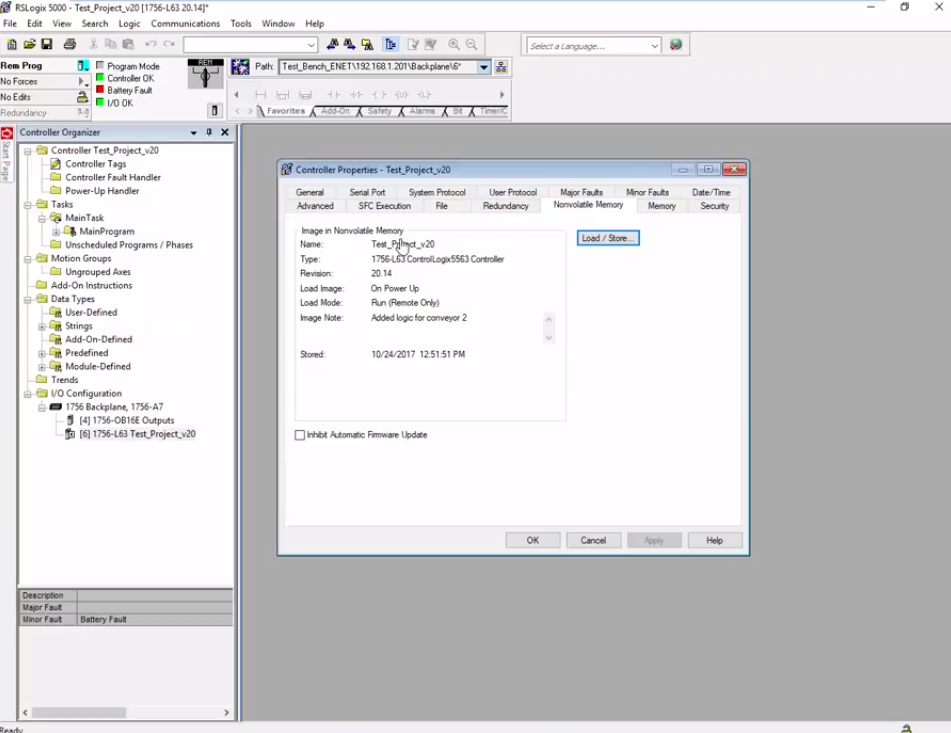Viewport: 951px width, 733px height.
Task: Click OK in Controller Properties dialog
Action: [x=532, y=540]
